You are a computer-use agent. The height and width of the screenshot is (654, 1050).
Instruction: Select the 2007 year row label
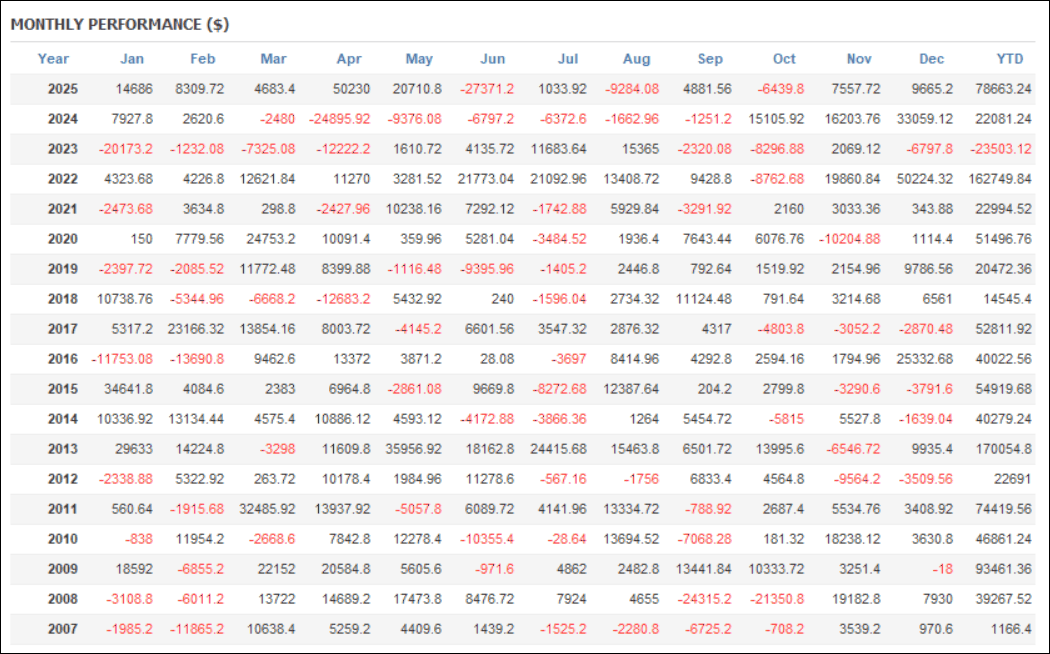click(x=63, y=629)
